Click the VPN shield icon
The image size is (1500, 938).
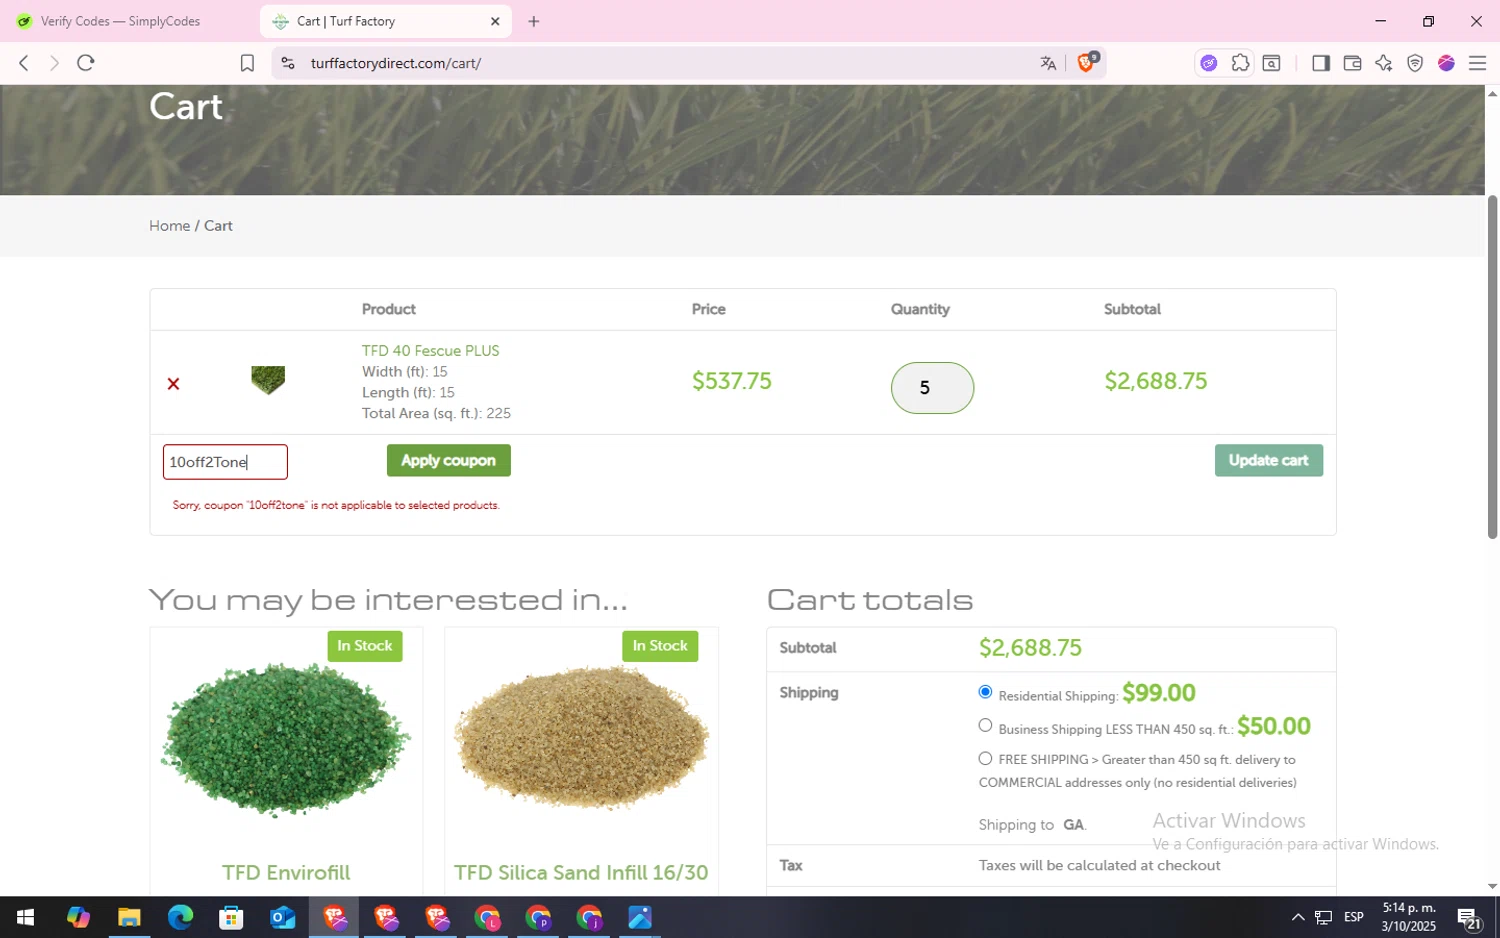[x=1415, y=63]
